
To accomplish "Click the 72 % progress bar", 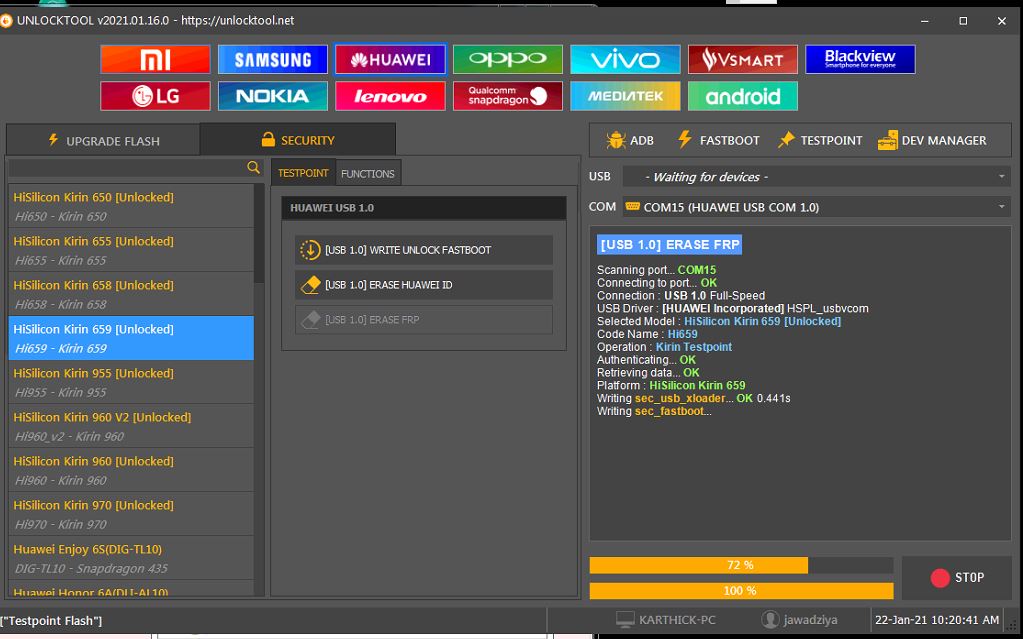I will pos(741,565).
